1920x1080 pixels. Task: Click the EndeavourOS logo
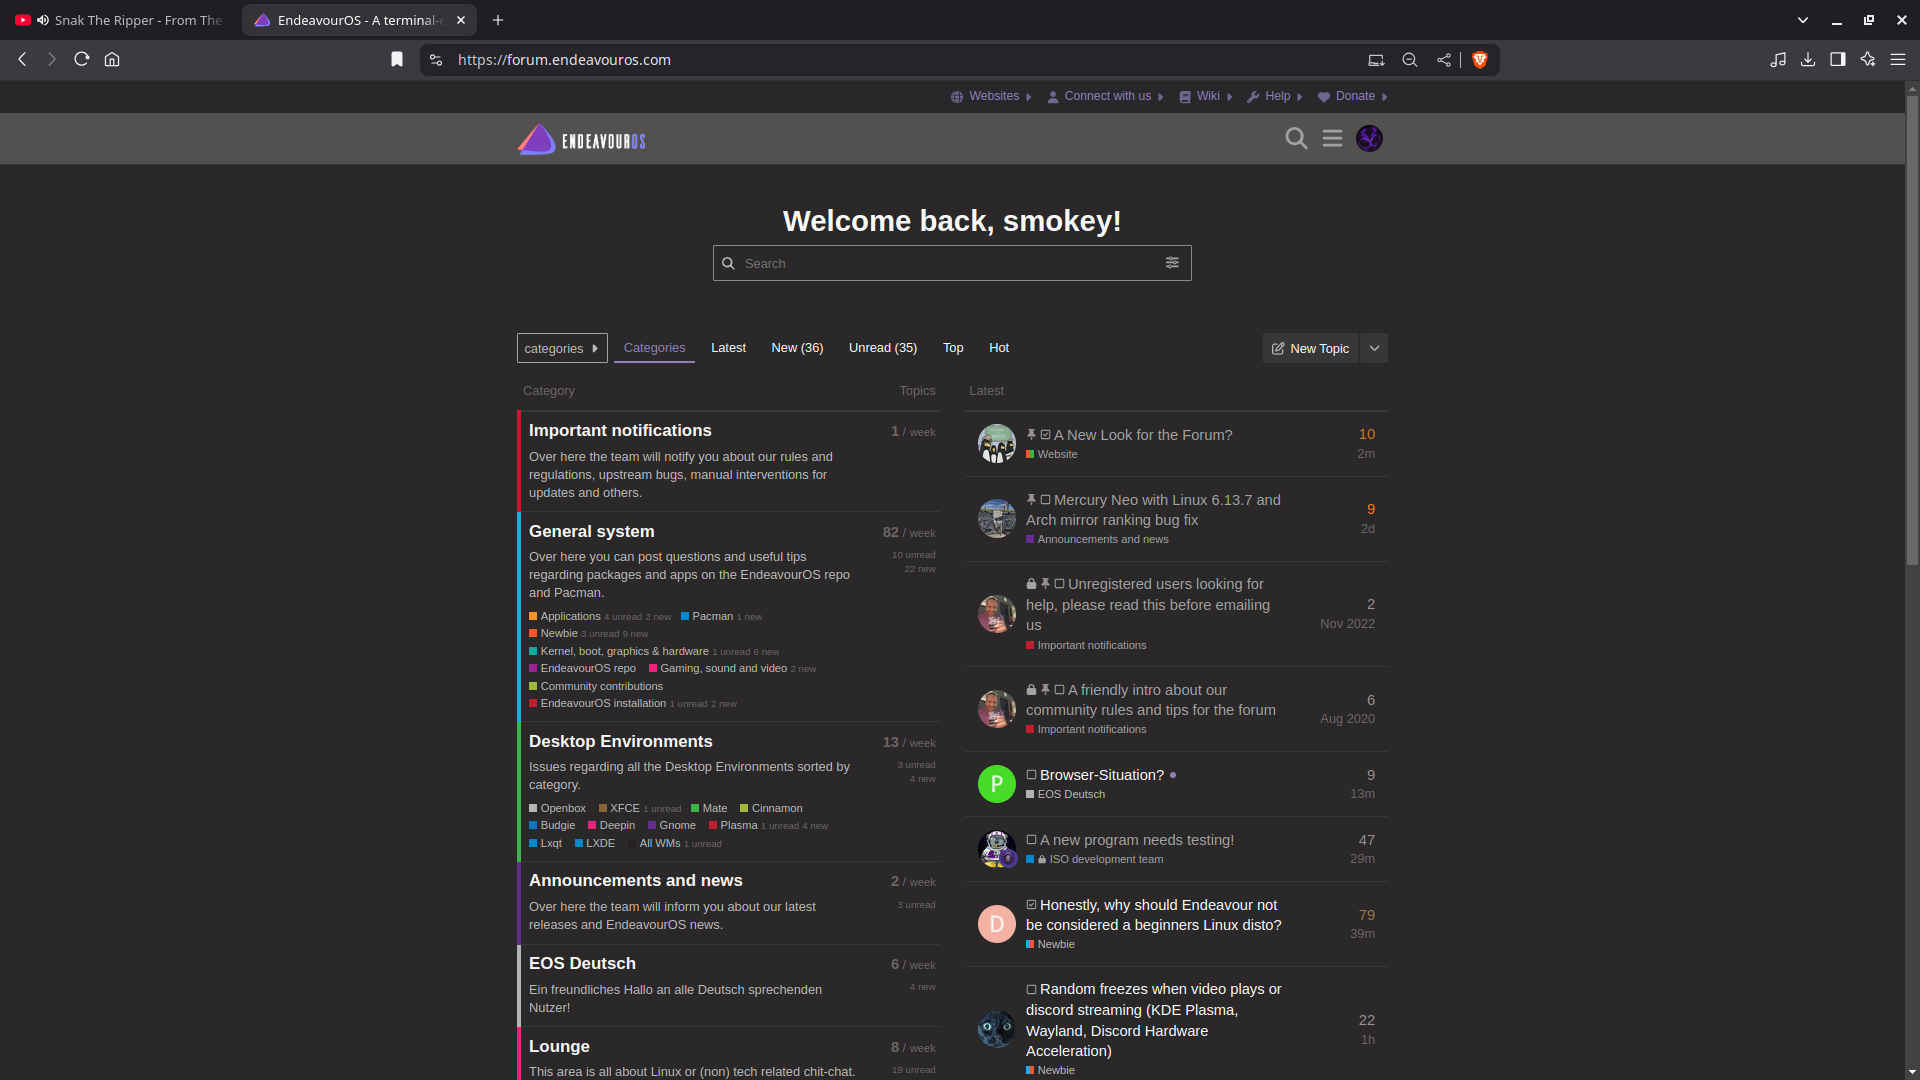click(581, 140)
